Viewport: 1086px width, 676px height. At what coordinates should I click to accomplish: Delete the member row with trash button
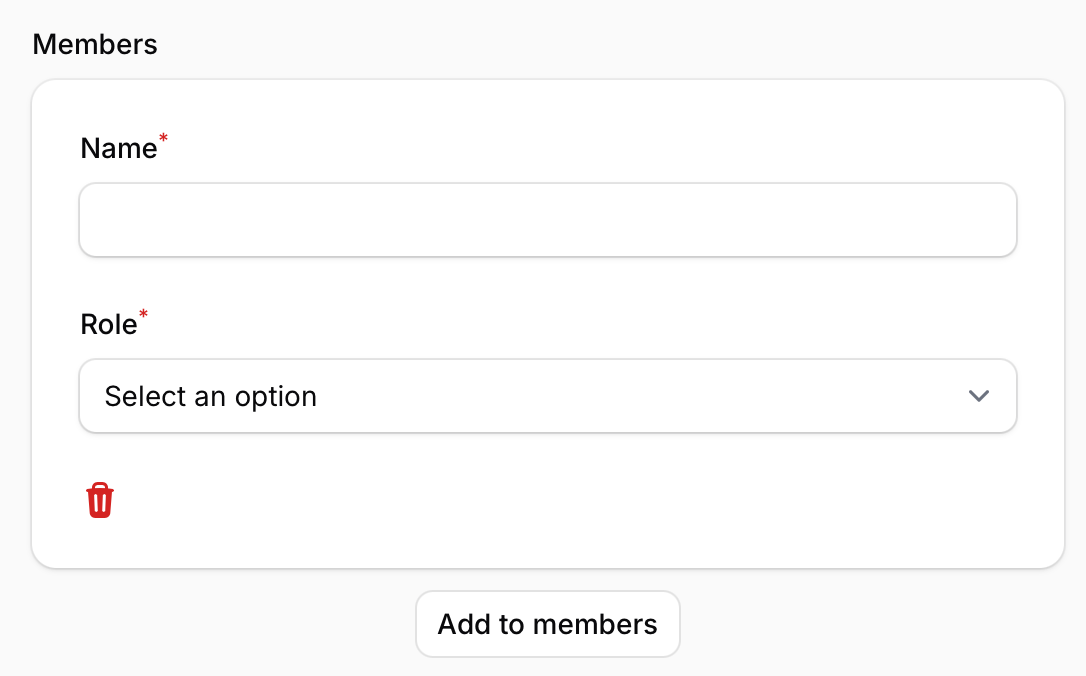pos(100,500)
